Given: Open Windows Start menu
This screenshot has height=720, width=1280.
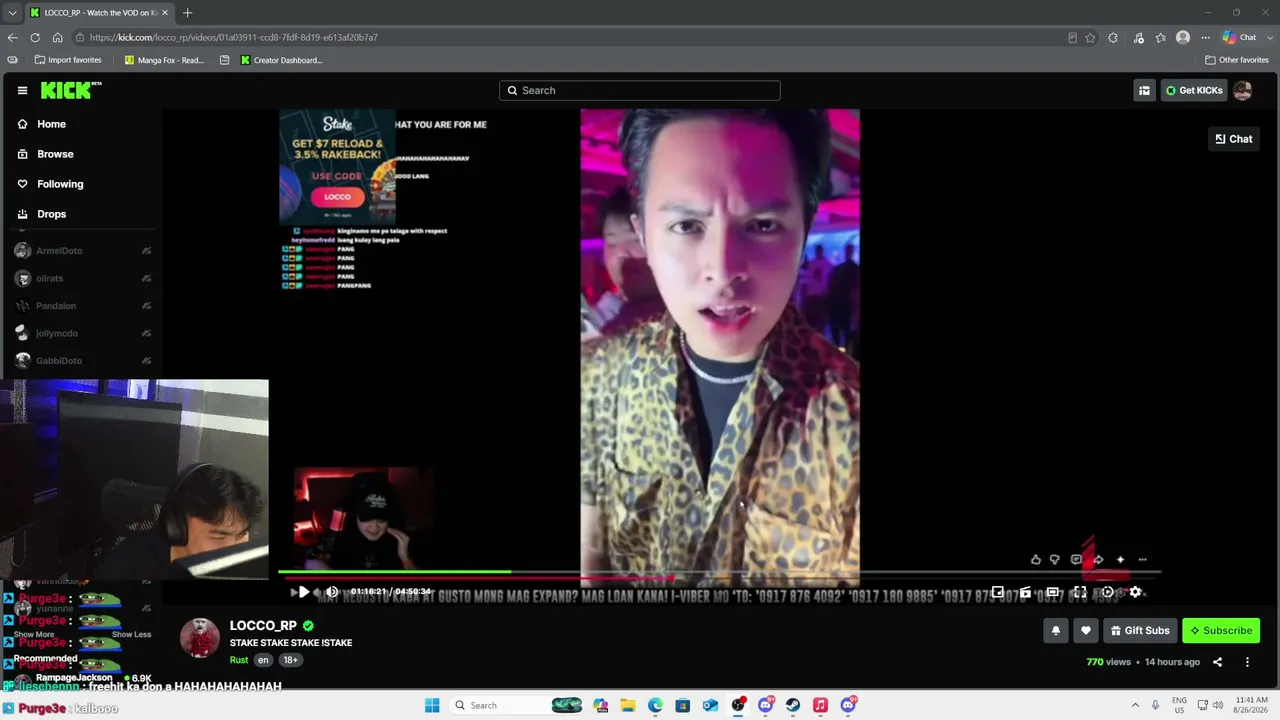Looking at the screenshot, I should click(432, 705).
